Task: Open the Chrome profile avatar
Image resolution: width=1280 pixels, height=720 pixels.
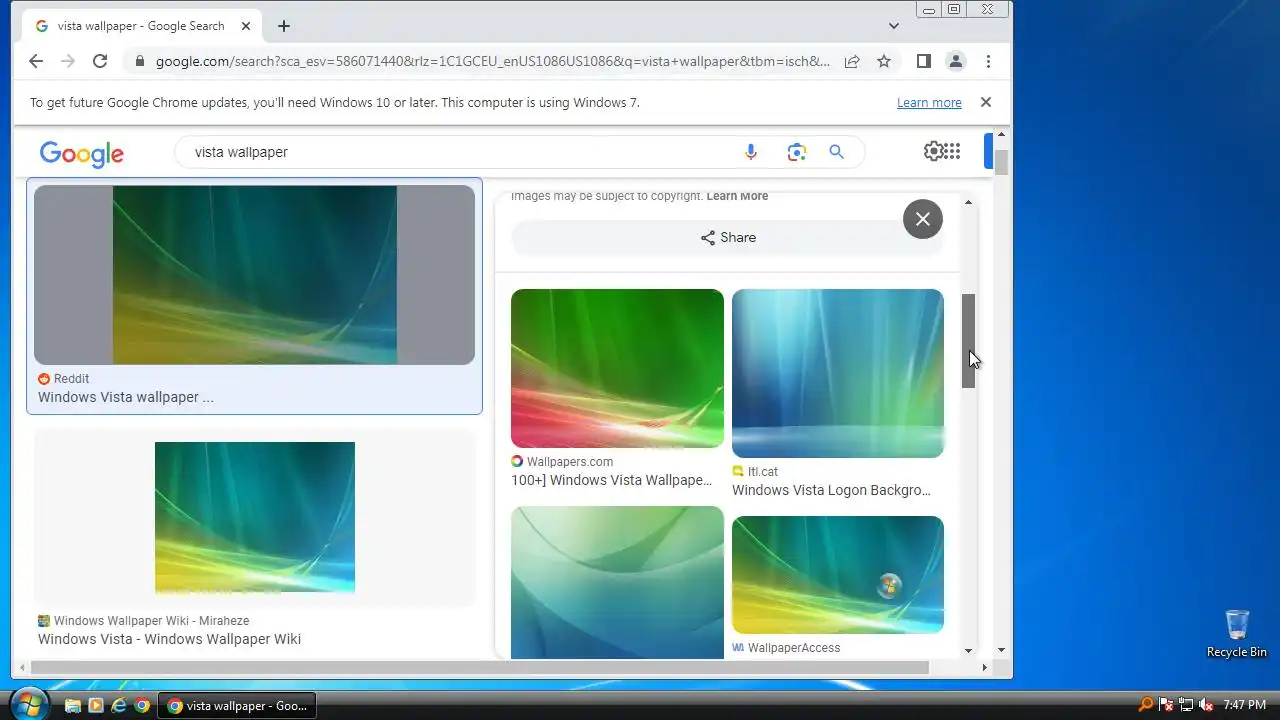Action: pyautogui.click(x=956, y=61)
